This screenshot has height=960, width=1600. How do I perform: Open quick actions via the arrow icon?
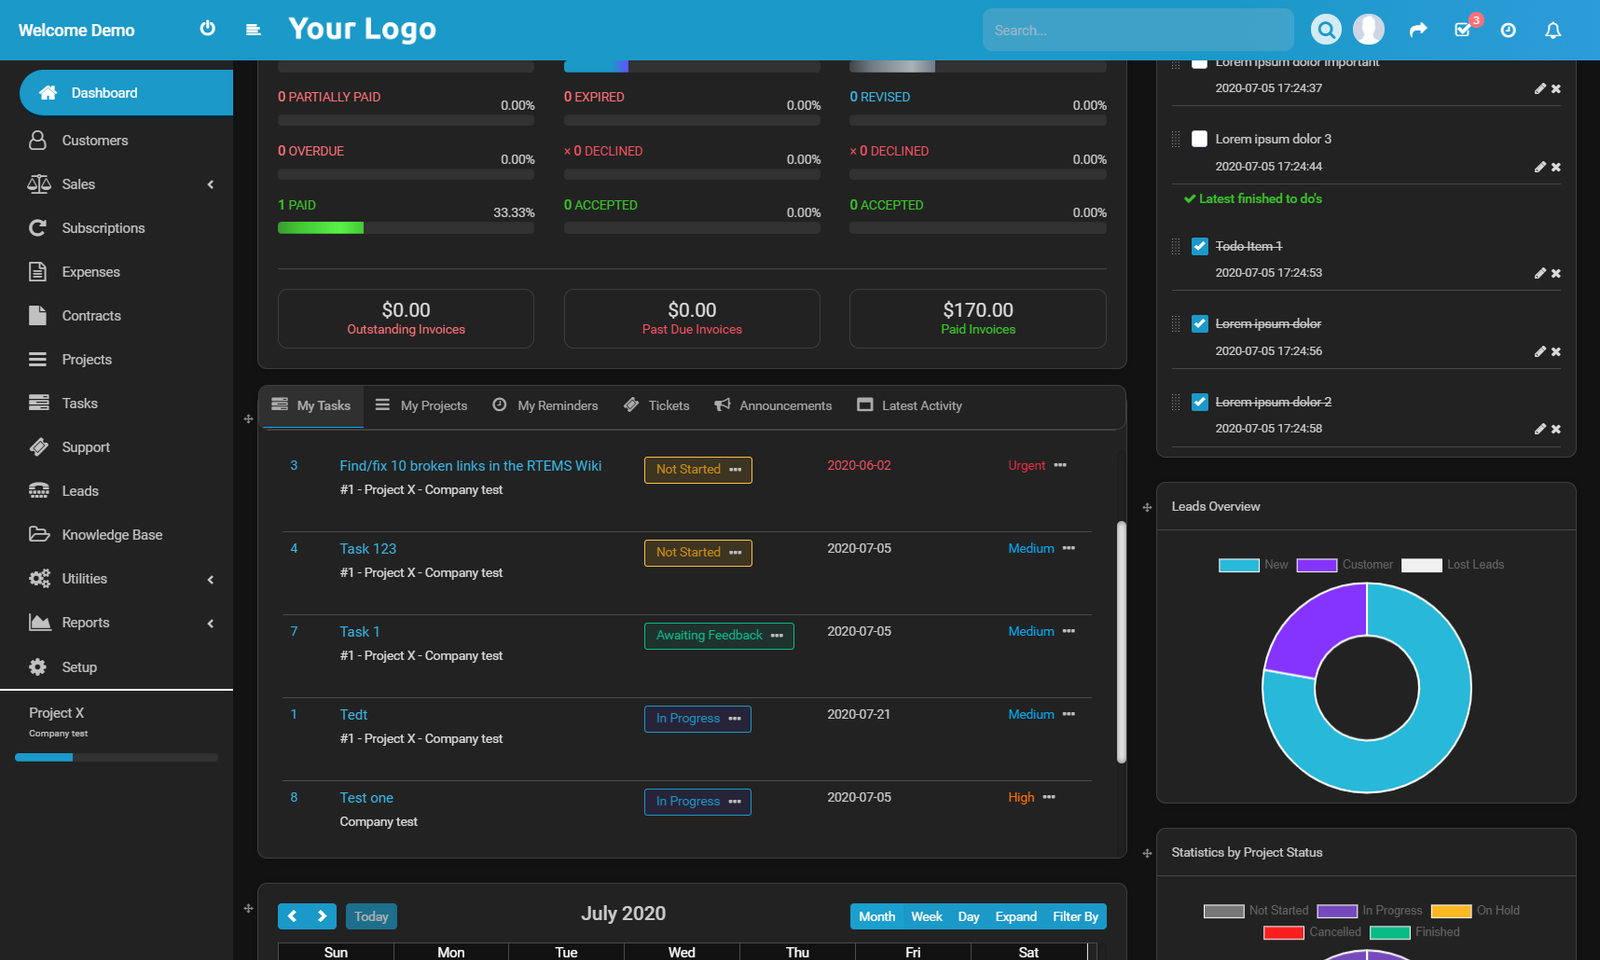1418,30
